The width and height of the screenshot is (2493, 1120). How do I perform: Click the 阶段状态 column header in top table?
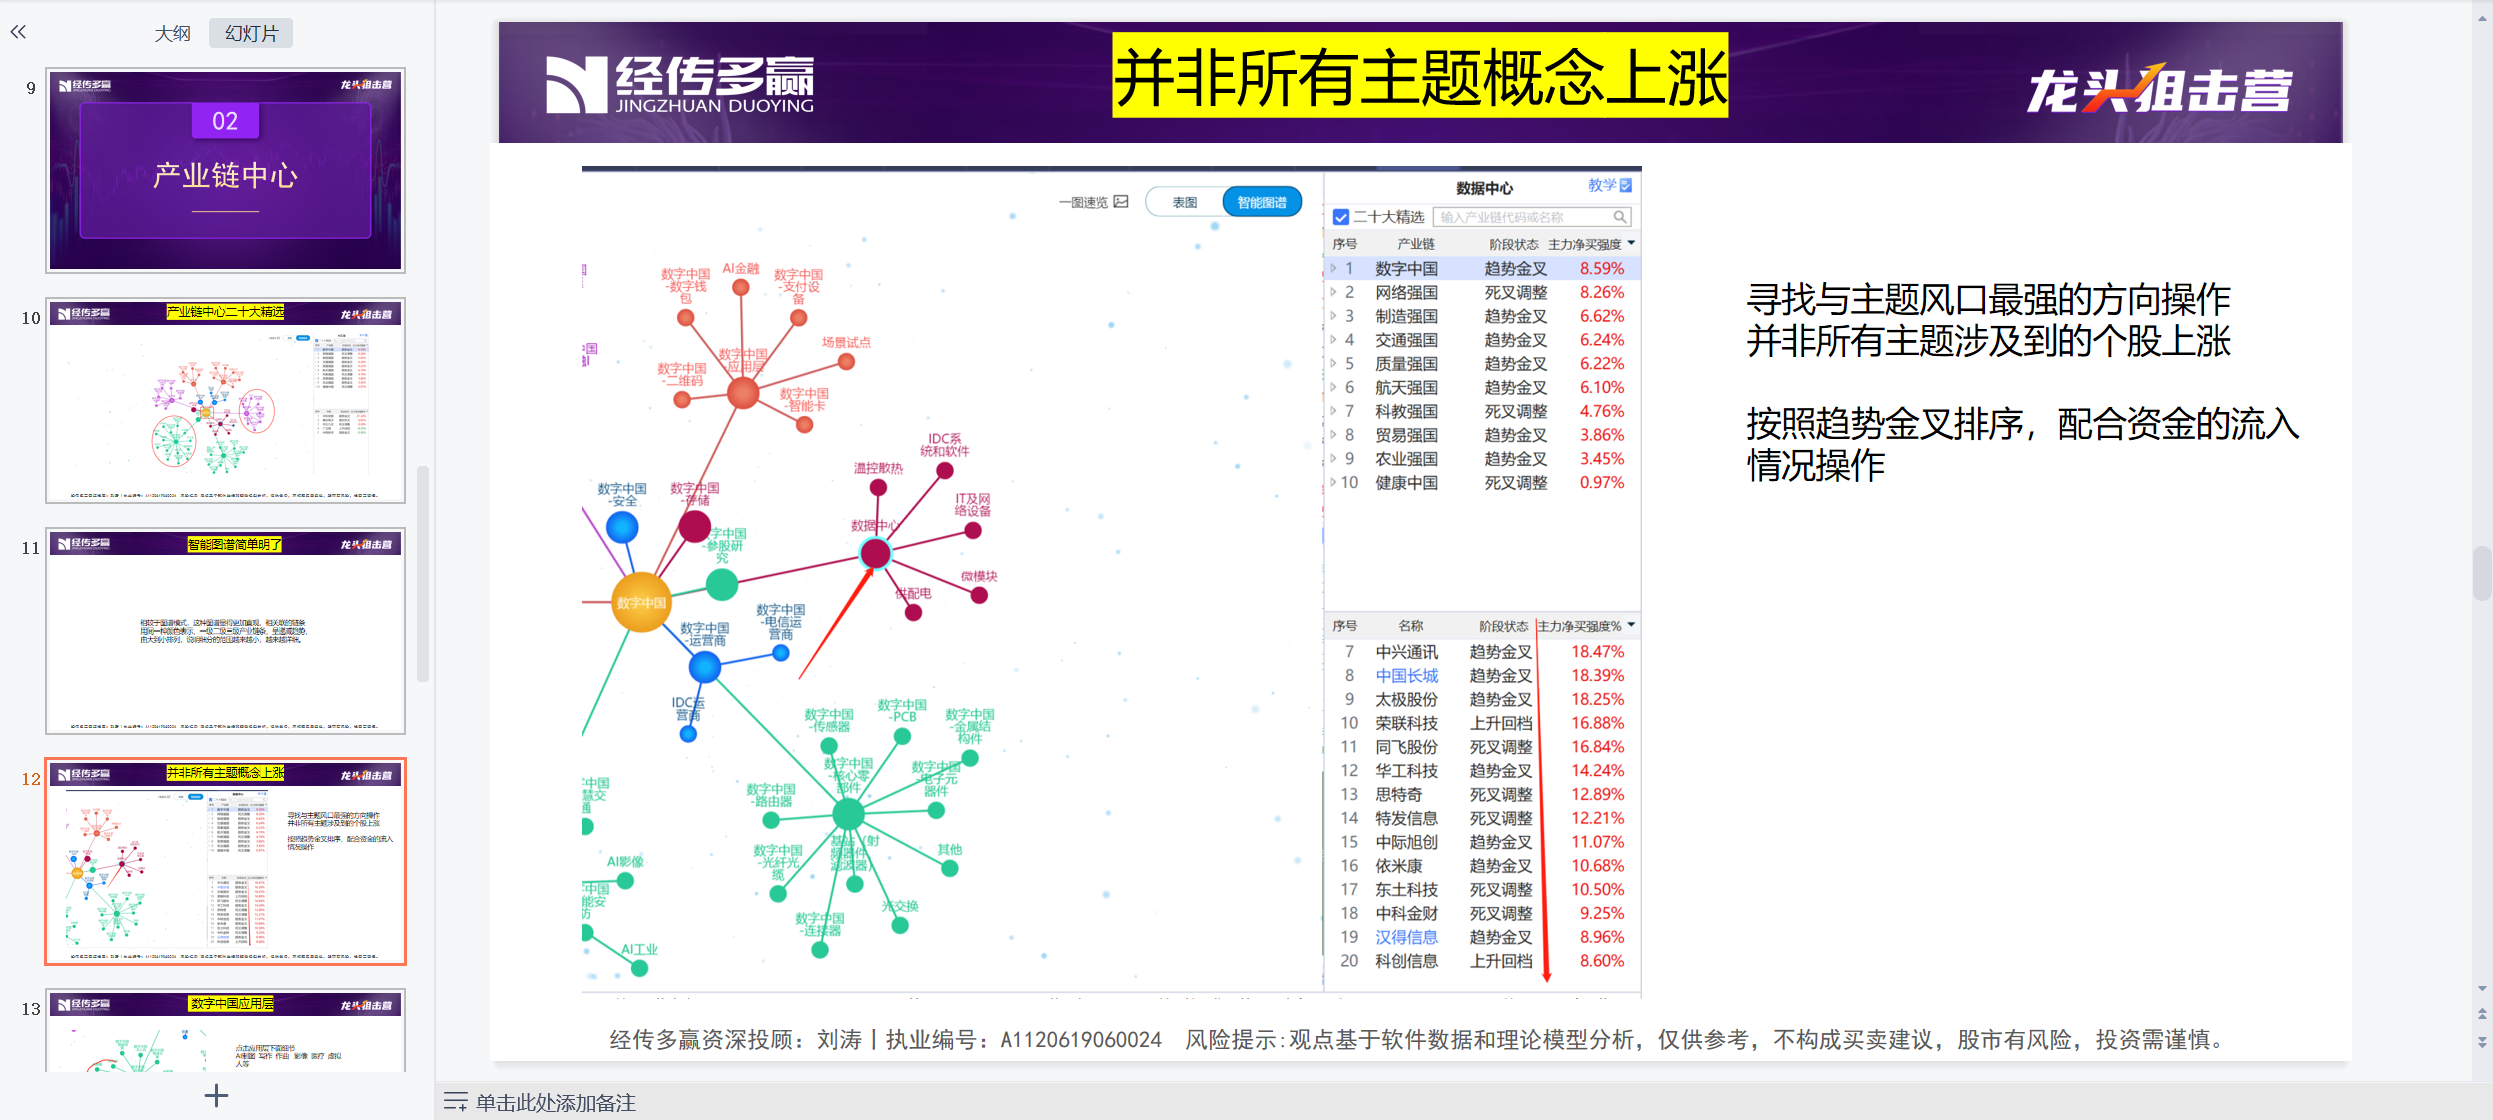1513,244
